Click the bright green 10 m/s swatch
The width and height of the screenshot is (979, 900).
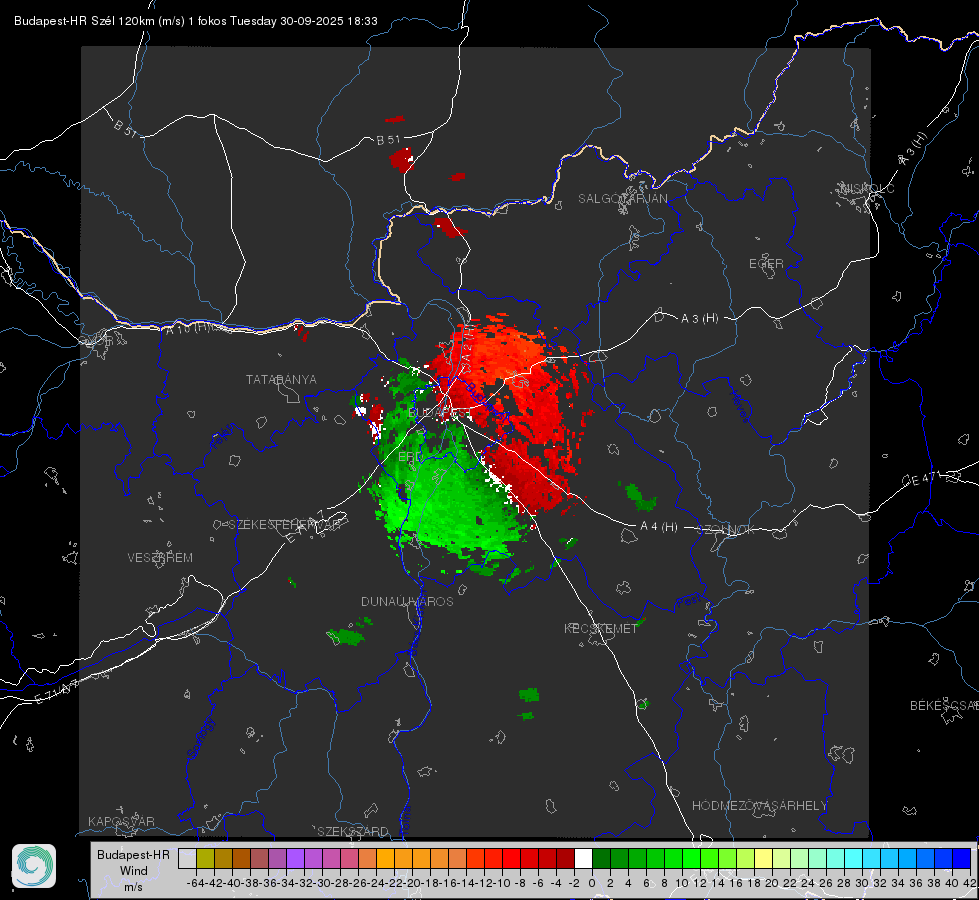(x=691, y=858)
